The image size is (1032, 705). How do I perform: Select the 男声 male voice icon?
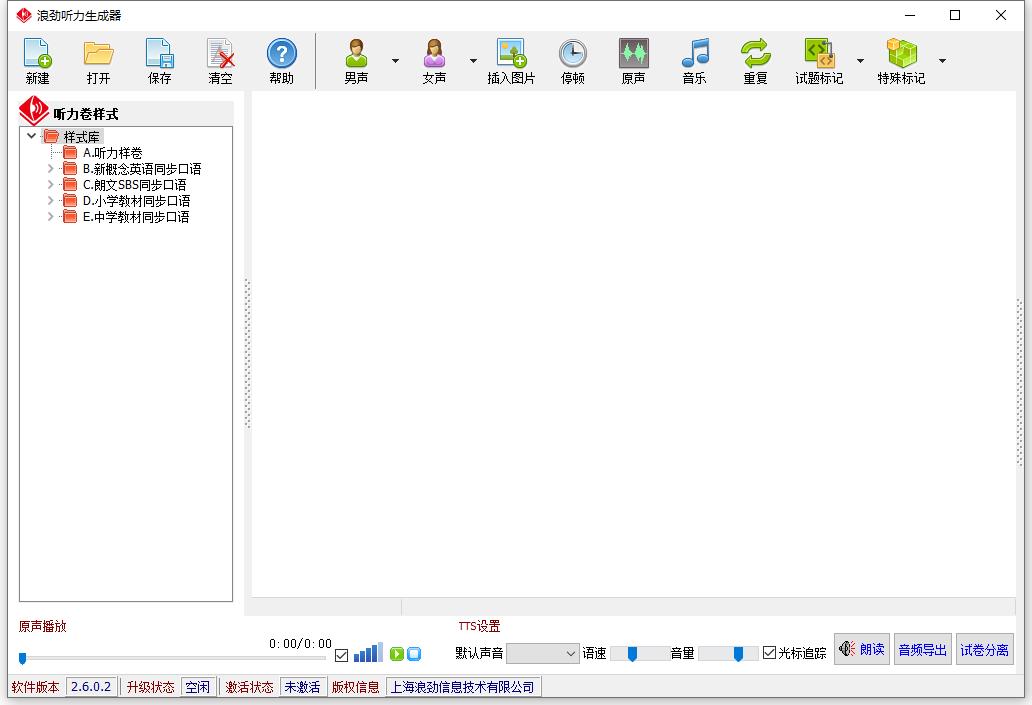[x=356, y=53]
